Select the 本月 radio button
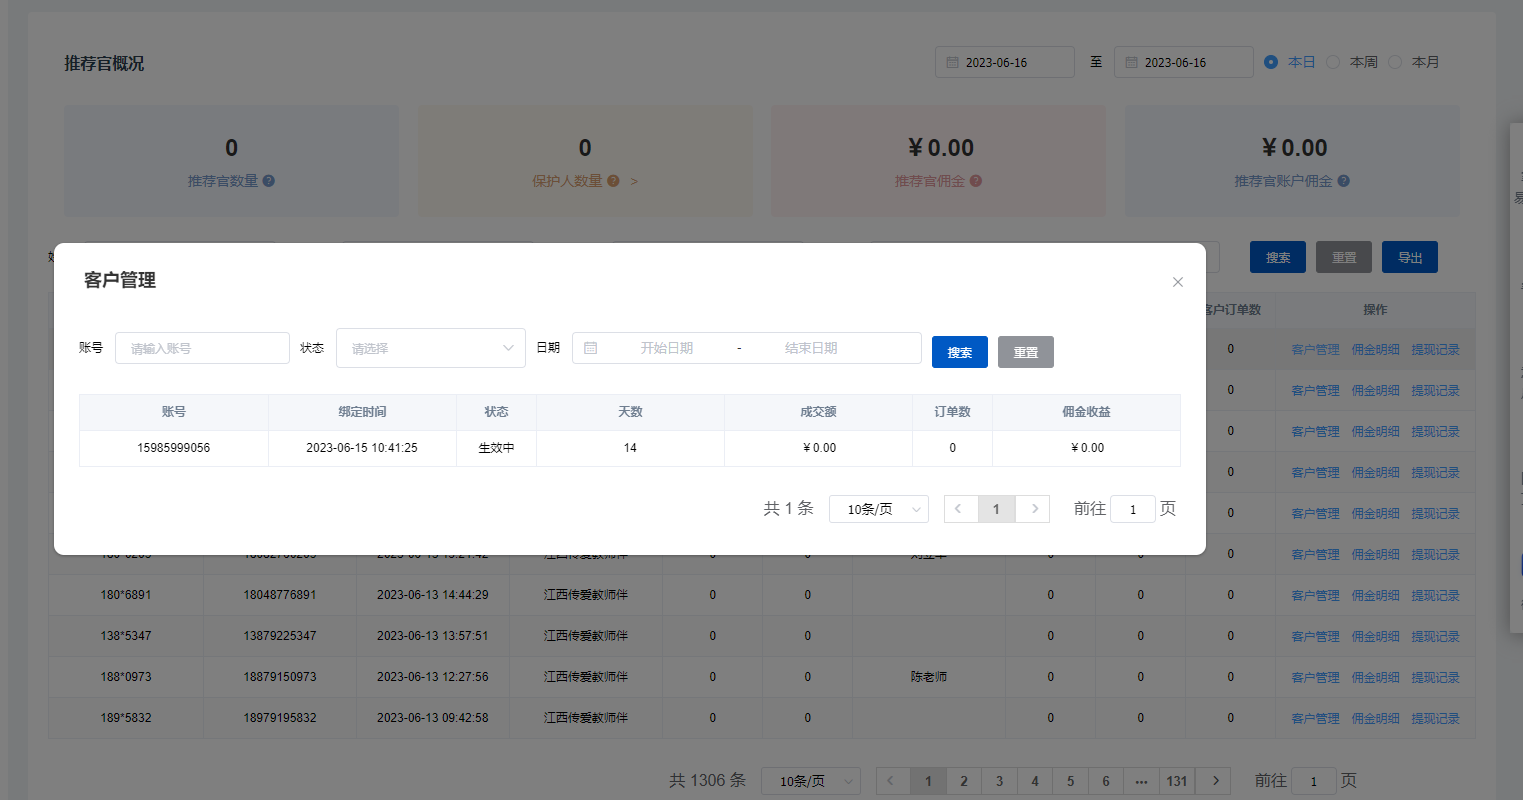 (x=1395, y=62)
